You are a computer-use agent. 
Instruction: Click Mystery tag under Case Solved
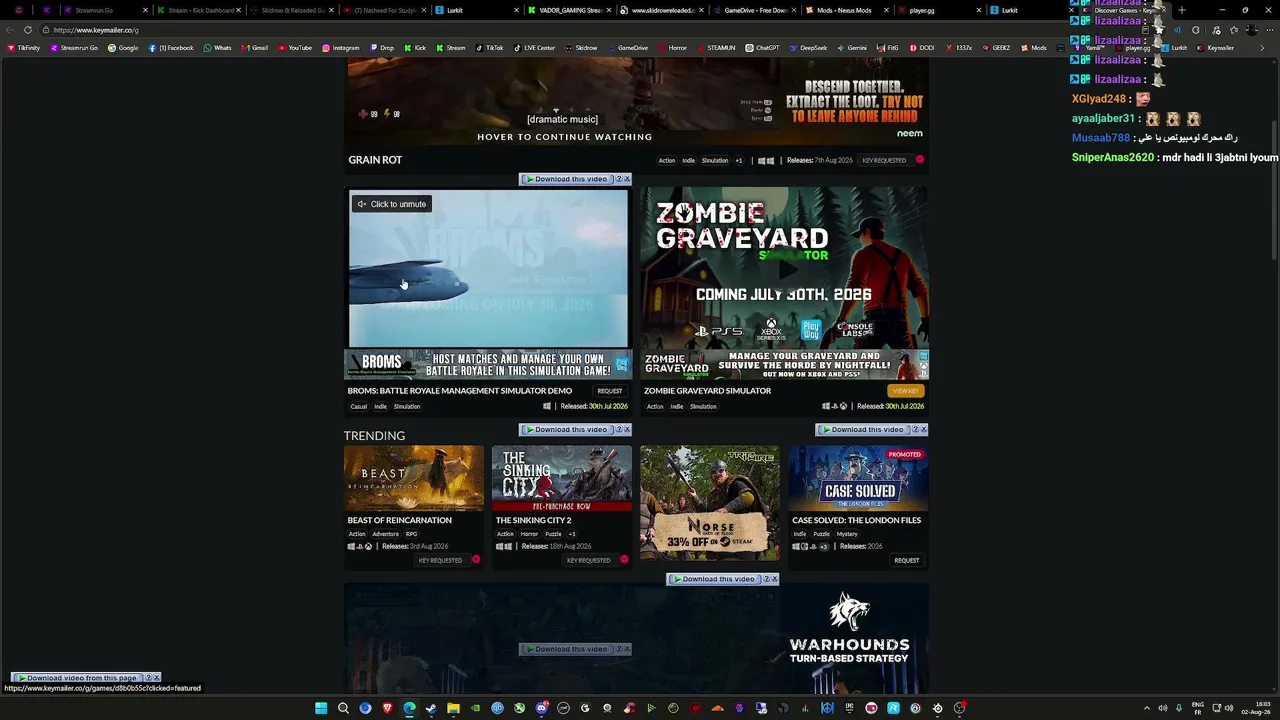pos(847,534)
